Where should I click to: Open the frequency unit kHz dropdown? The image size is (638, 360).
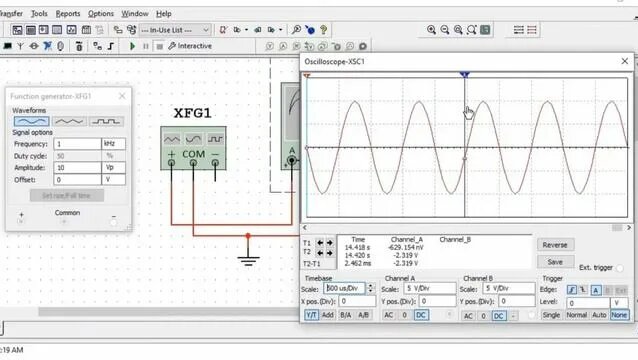[x=114, y=144]
